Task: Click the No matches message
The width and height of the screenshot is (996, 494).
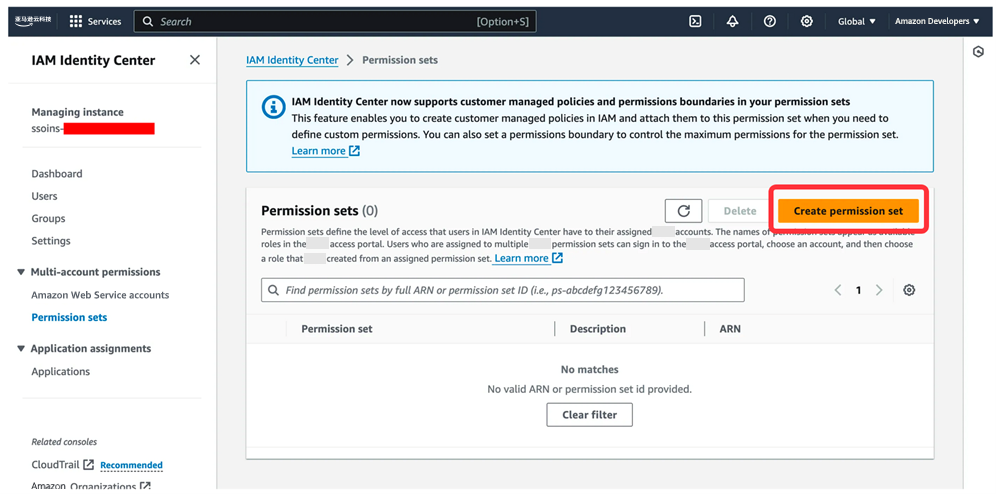Action: [589, 369]
